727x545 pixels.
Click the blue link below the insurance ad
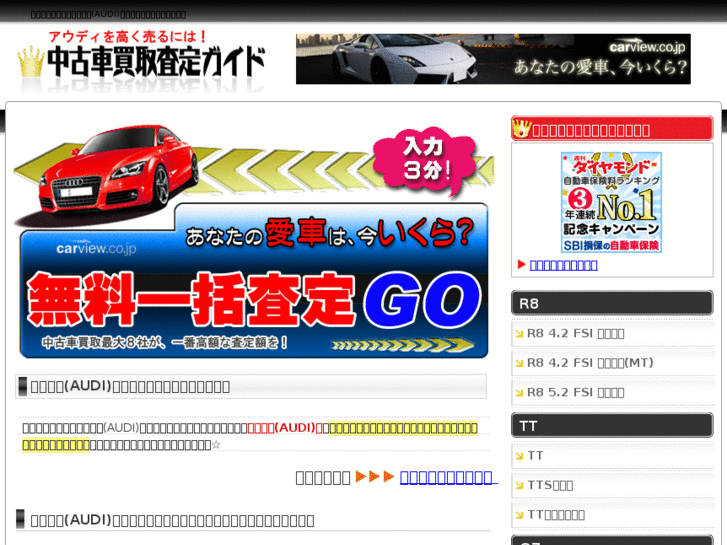tap(563, 265)
